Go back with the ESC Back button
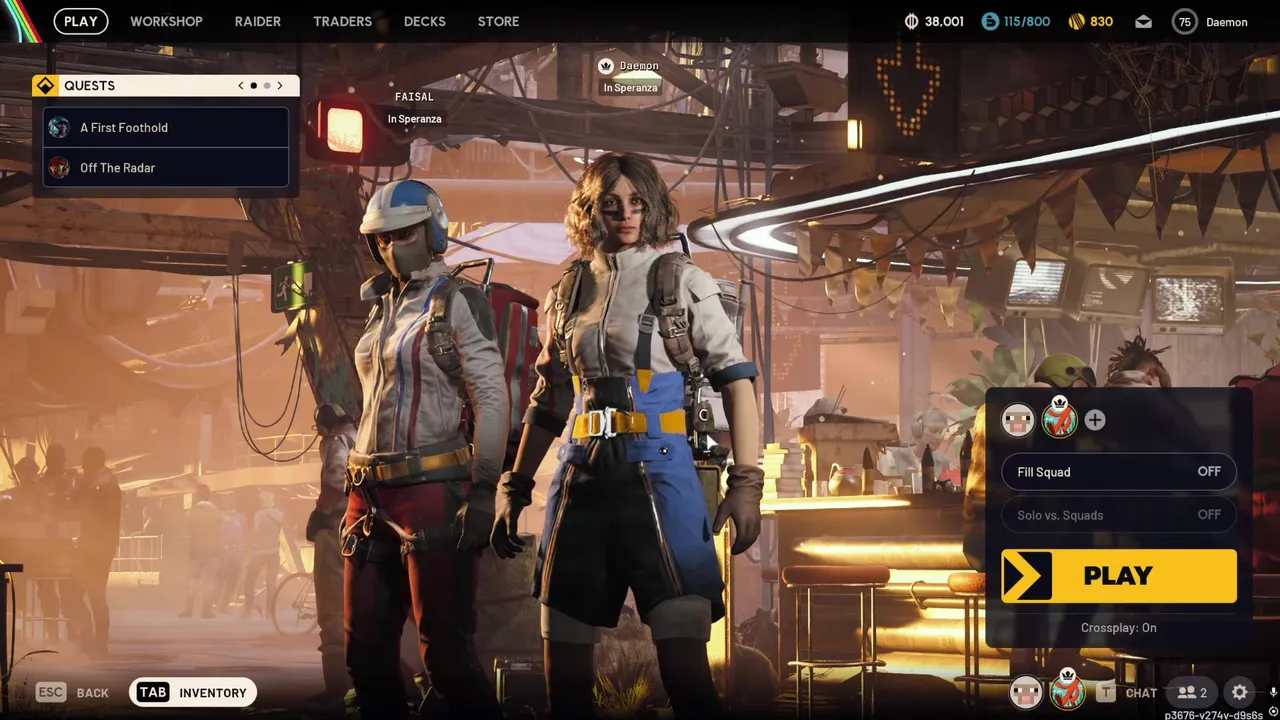 tap(73, 693)
